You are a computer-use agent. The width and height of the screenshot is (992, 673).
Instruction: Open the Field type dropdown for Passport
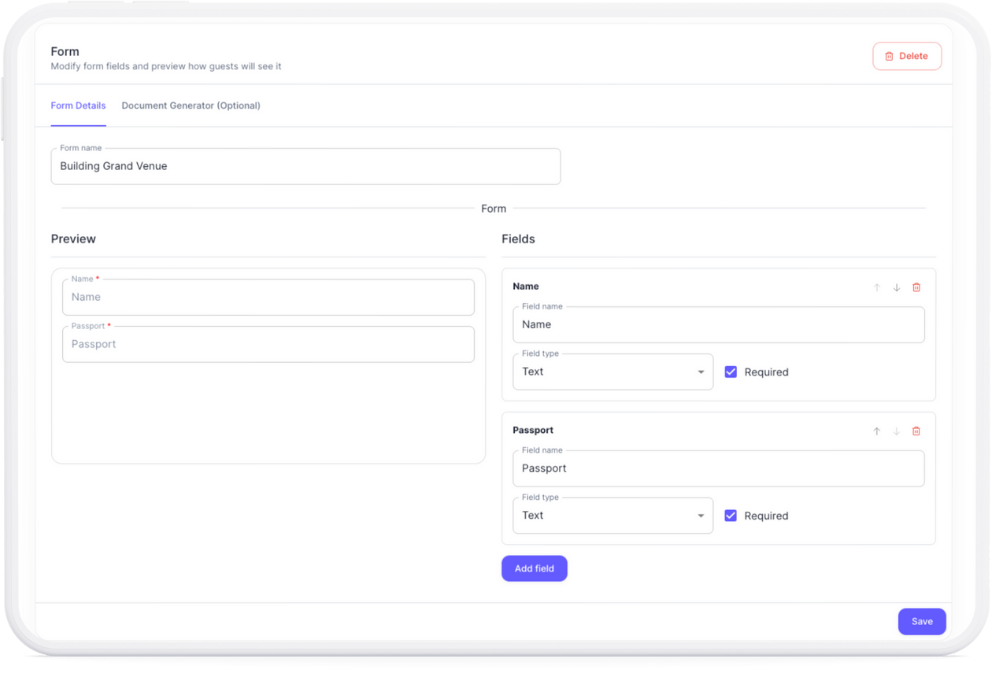[613, 515]
